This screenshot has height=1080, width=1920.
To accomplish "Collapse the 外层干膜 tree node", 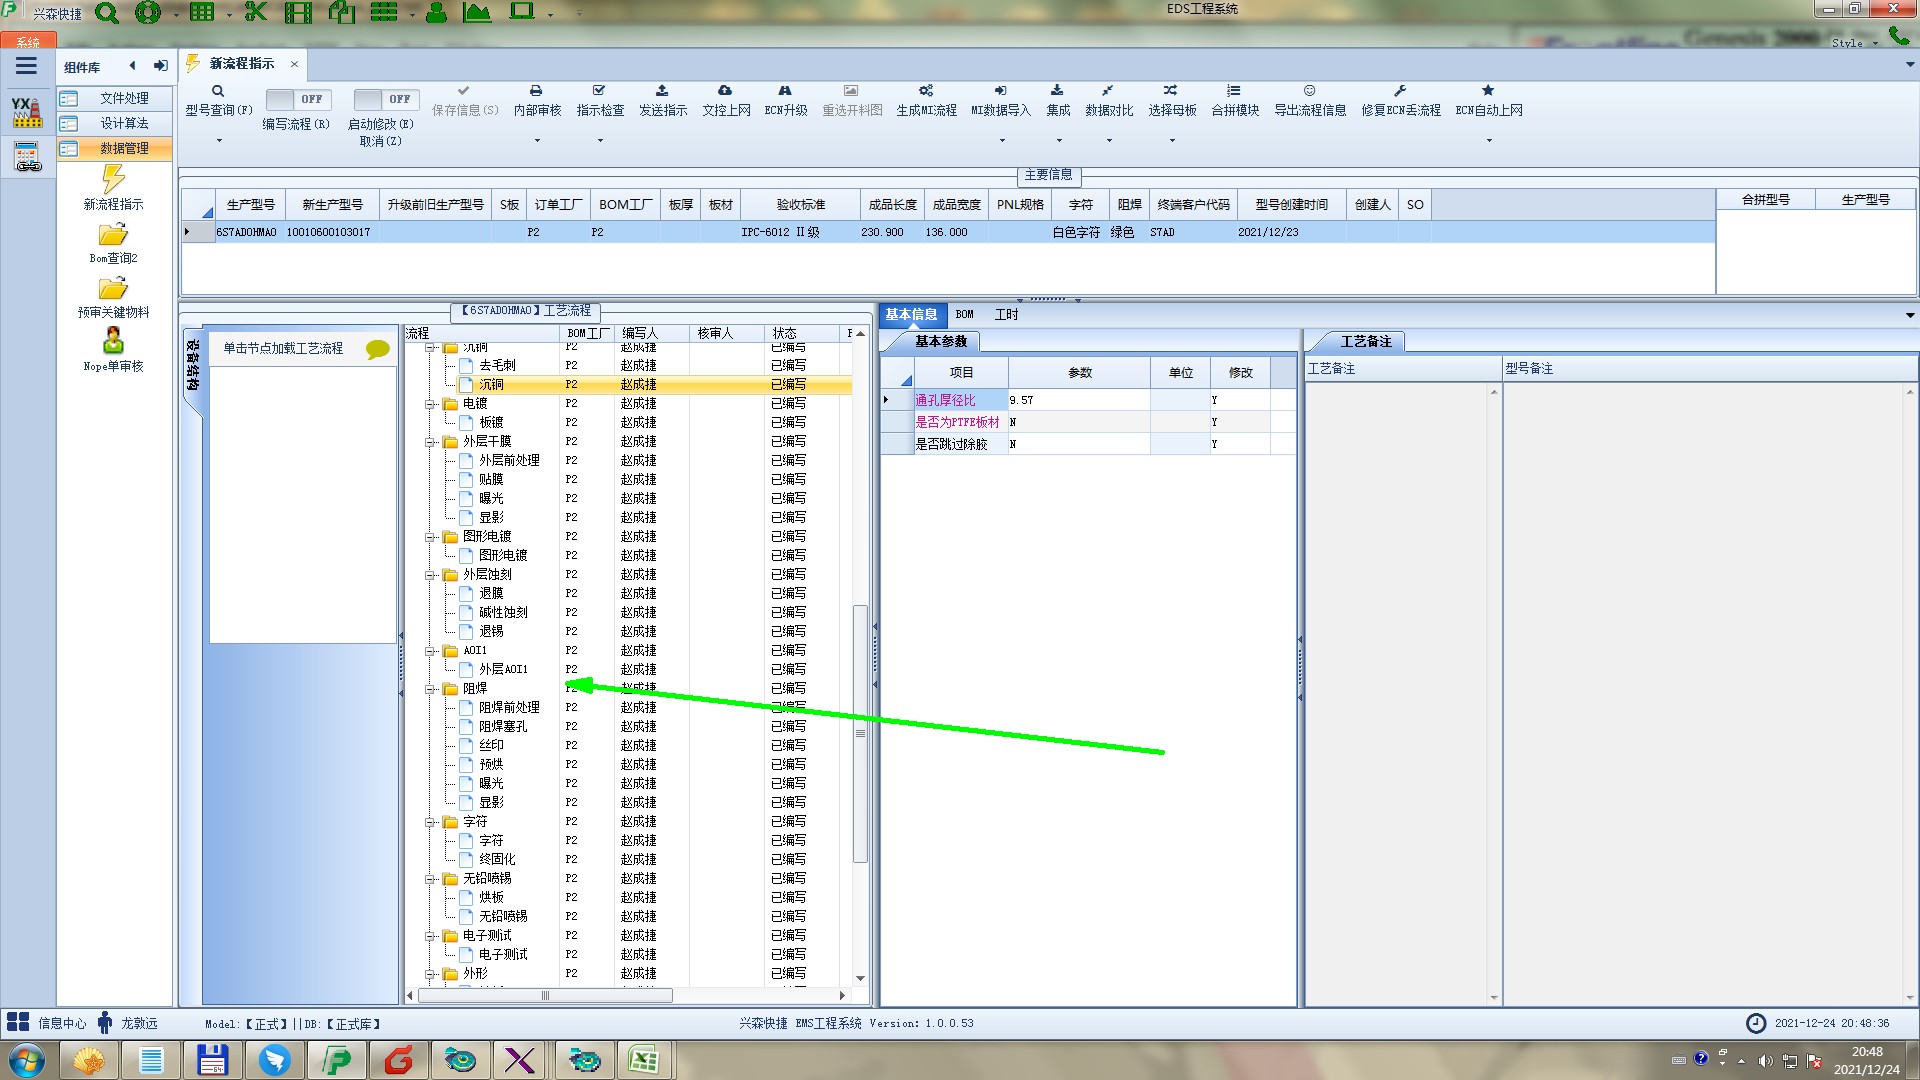I will [x=430, y=442].
